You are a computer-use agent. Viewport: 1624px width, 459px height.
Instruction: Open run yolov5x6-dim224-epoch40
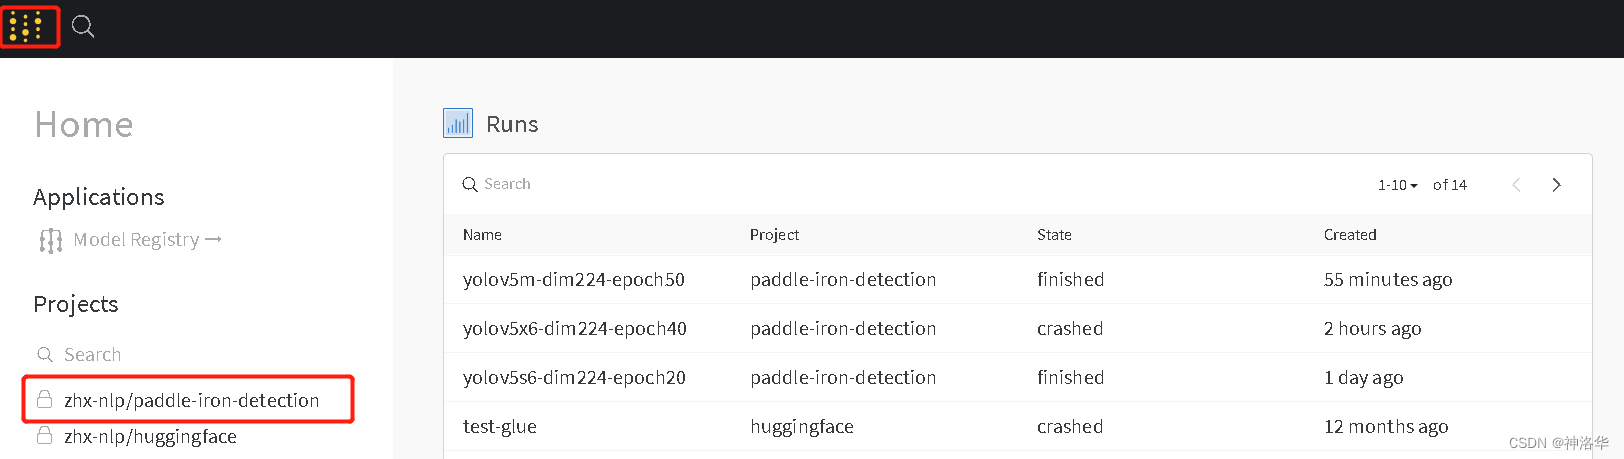coord(574,329)
